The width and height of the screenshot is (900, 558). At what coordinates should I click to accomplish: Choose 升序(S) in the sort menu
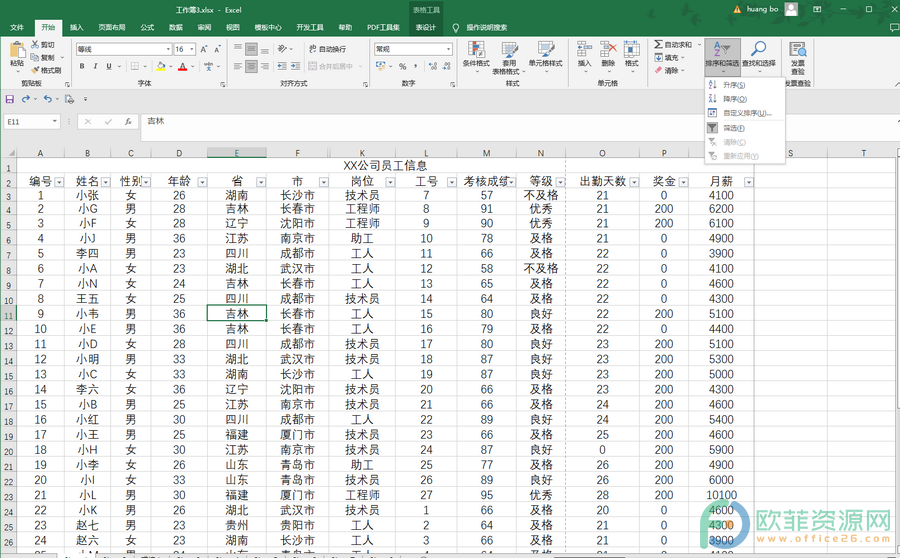tap(744, 85)
